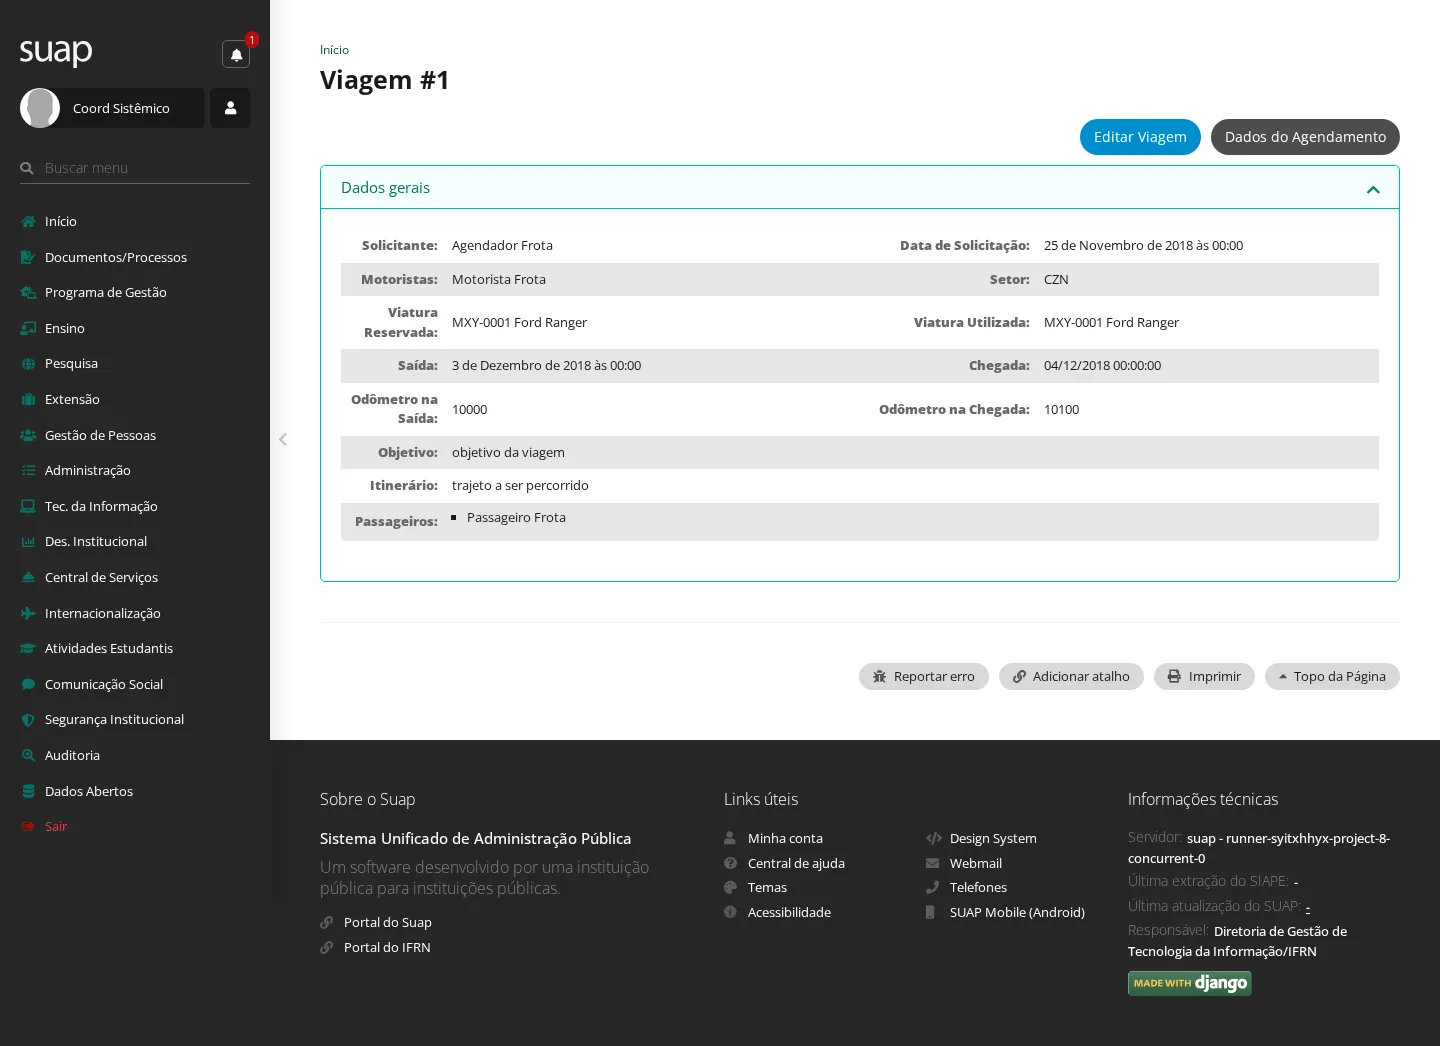The width and height of the screenshot is (1440, 1046).
Task: Click Adicionar atalho button
Action: [x=1071, y=677]
